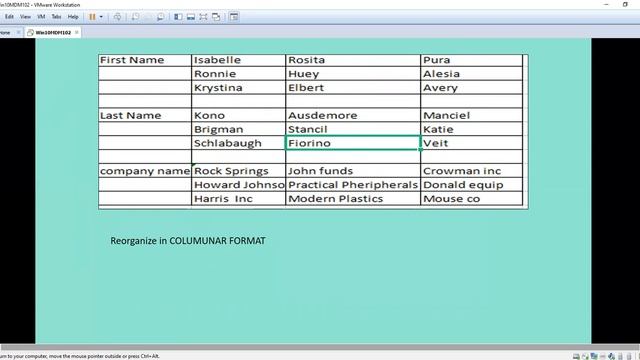Select the Veit cell

coord(471,143)
